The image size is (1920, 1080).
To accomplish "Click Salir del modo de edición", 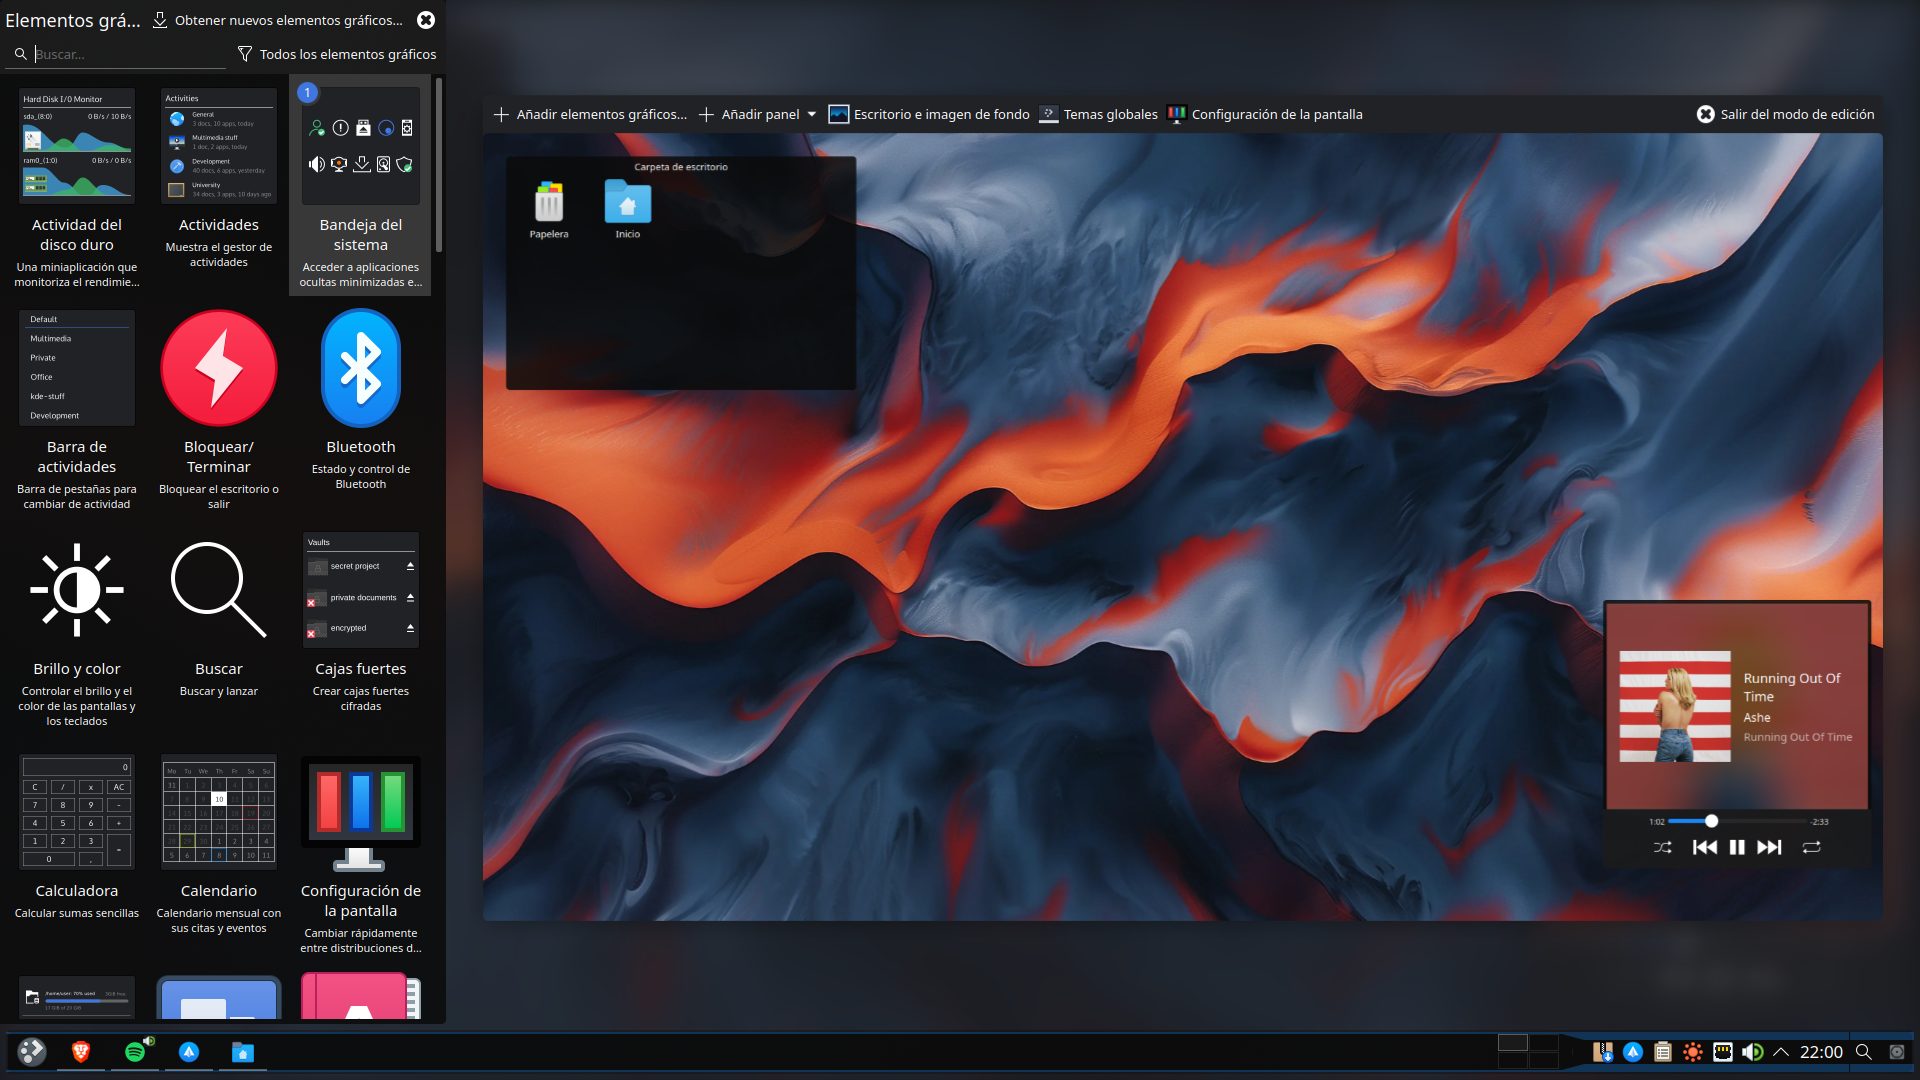I will click(x=1786, y=115).
